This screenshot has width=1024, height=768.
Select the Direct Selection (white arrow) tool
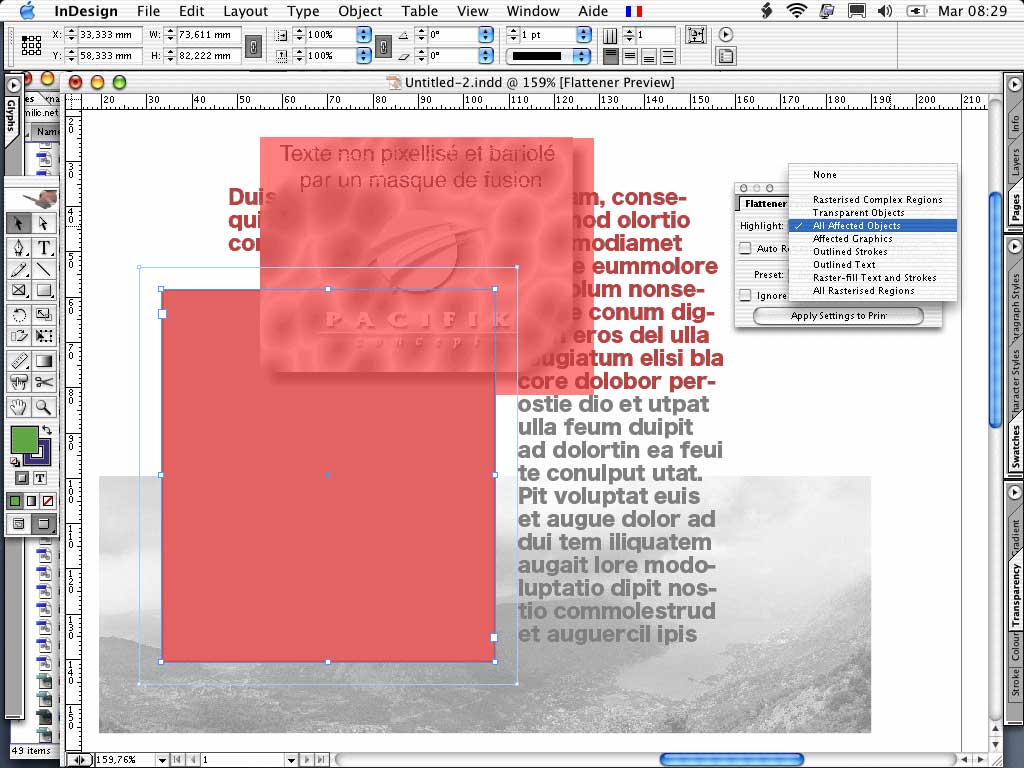[43, 223]
